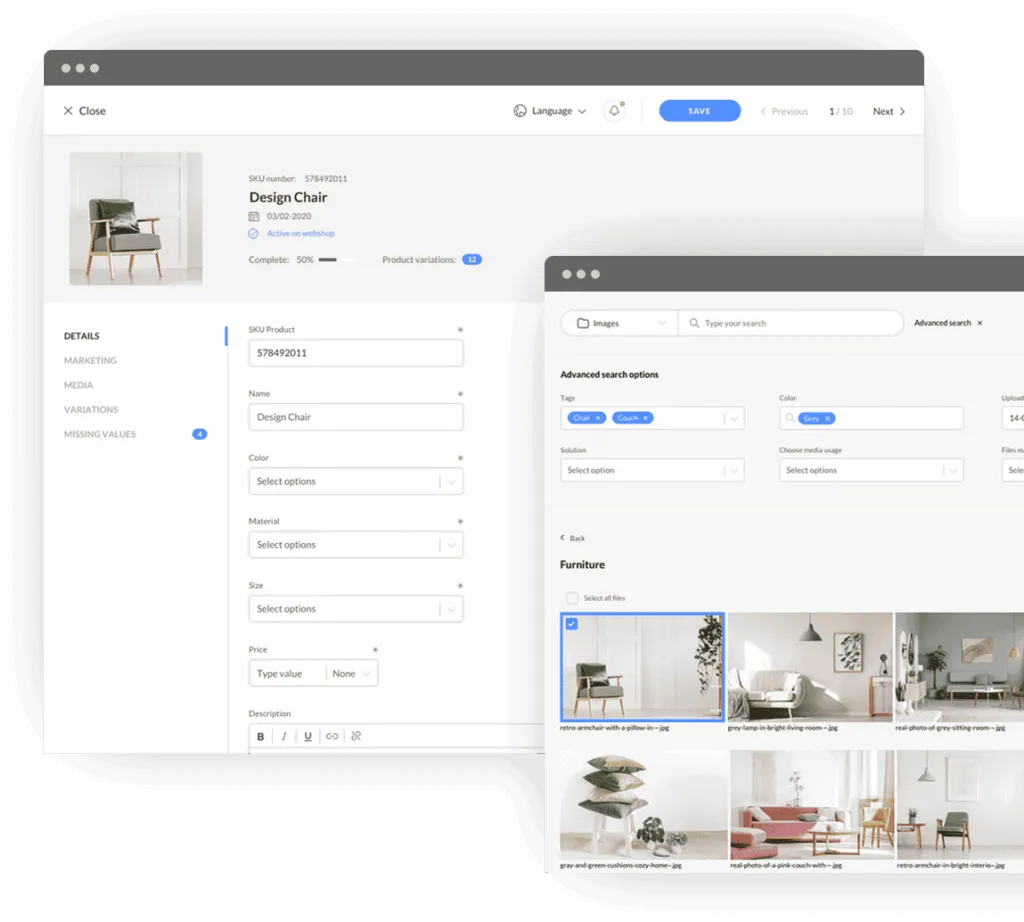
Task: Remove the Grey color filter
Action: (x=827, y=419)
